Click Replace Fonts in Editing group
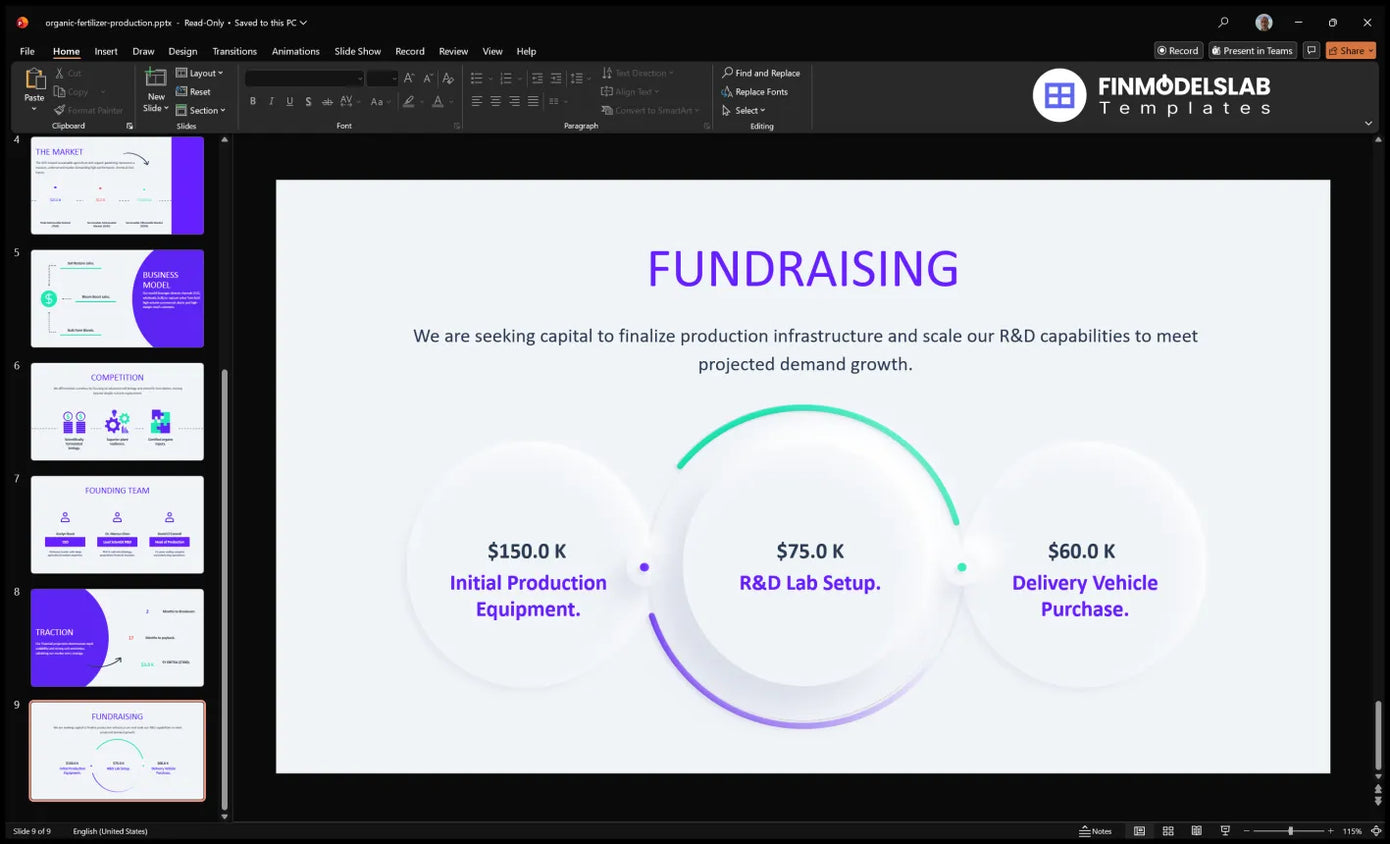 coord(755,92)
